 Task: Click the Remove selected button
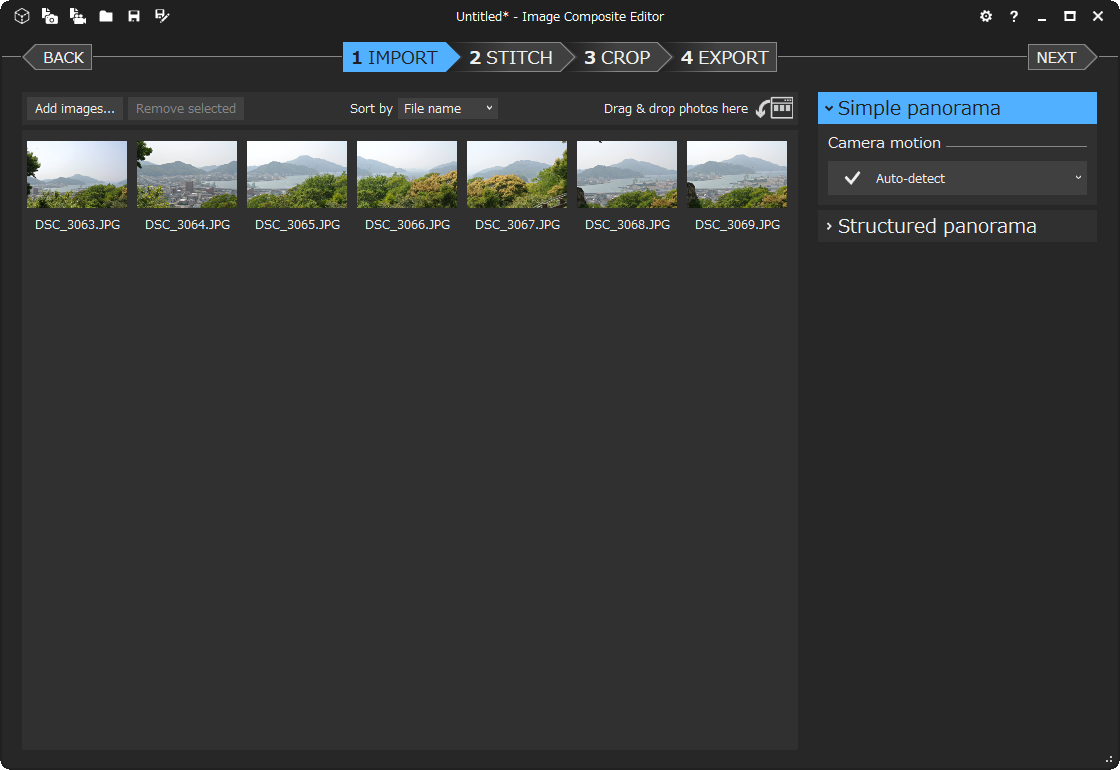point(186,109)
